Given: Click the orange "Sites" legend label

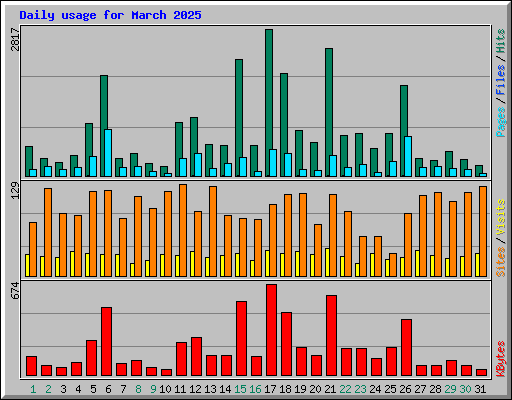Looking at the screenshot, I should [x=501, y=262].
